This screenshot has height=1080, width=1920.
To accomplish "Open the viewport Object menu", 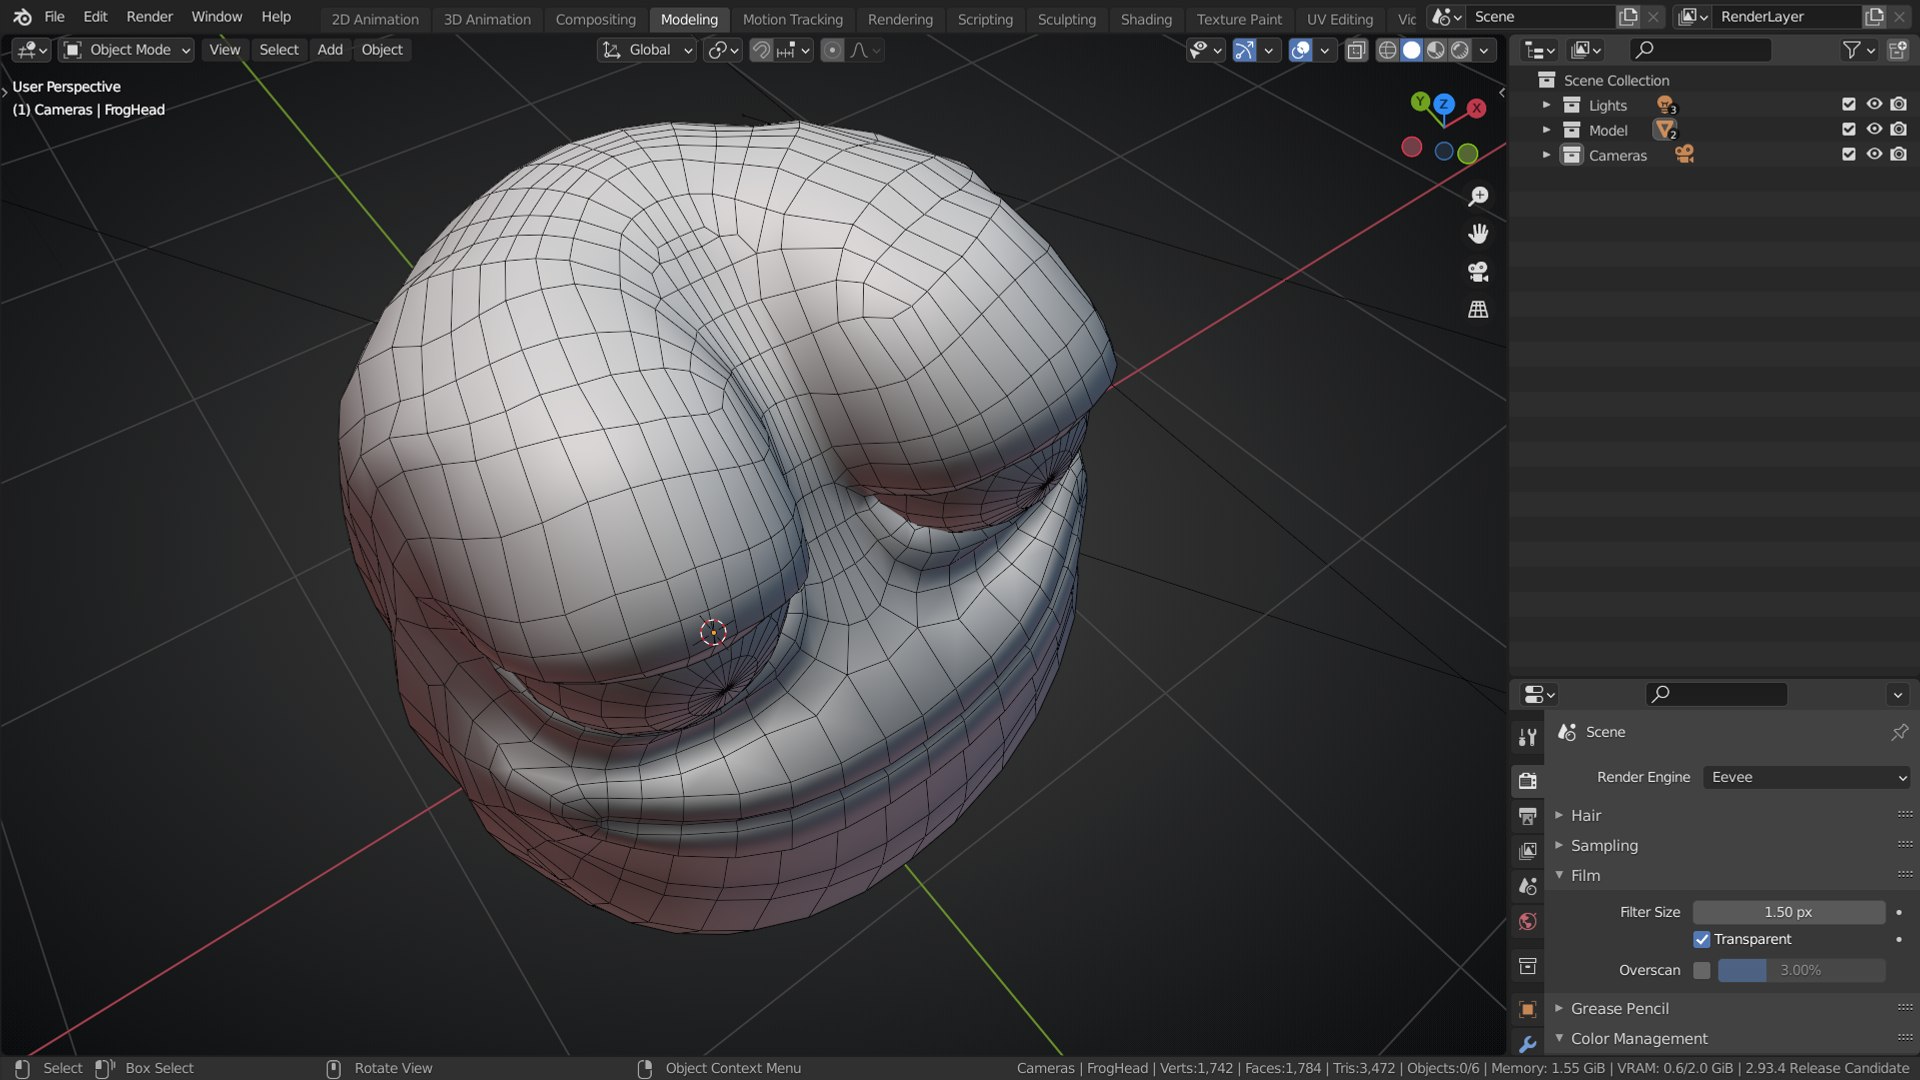I will pos(382,50).
